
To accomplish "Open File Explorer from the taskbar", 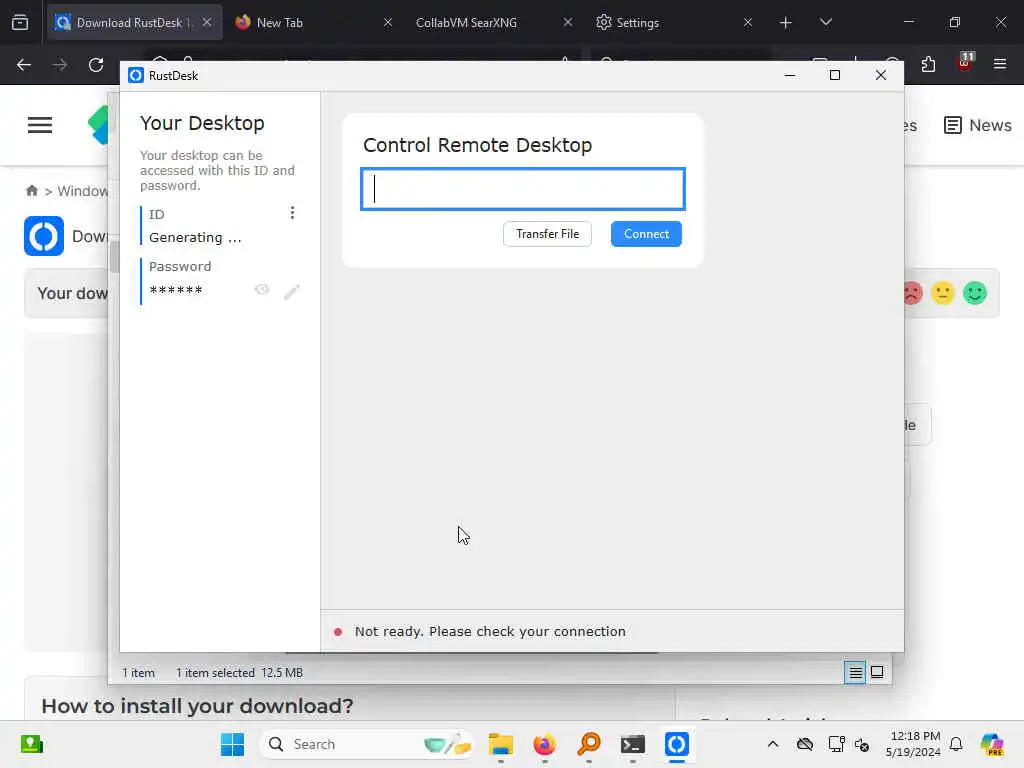I will pos(501,744).
